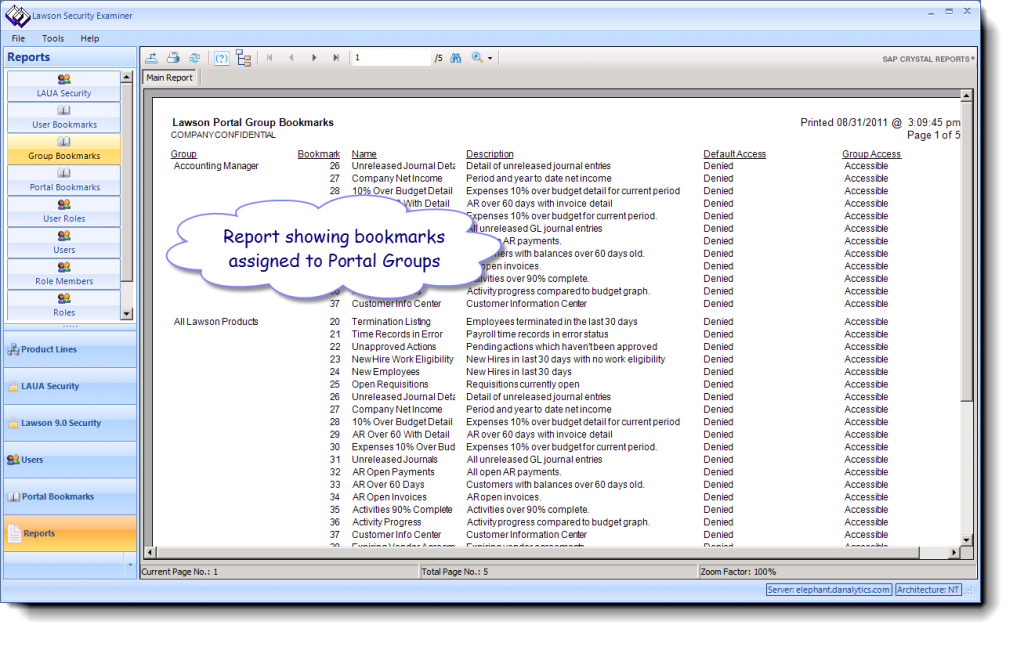
Task: Click the horizontal scrollbar thumb
Action: coord(537,553)
